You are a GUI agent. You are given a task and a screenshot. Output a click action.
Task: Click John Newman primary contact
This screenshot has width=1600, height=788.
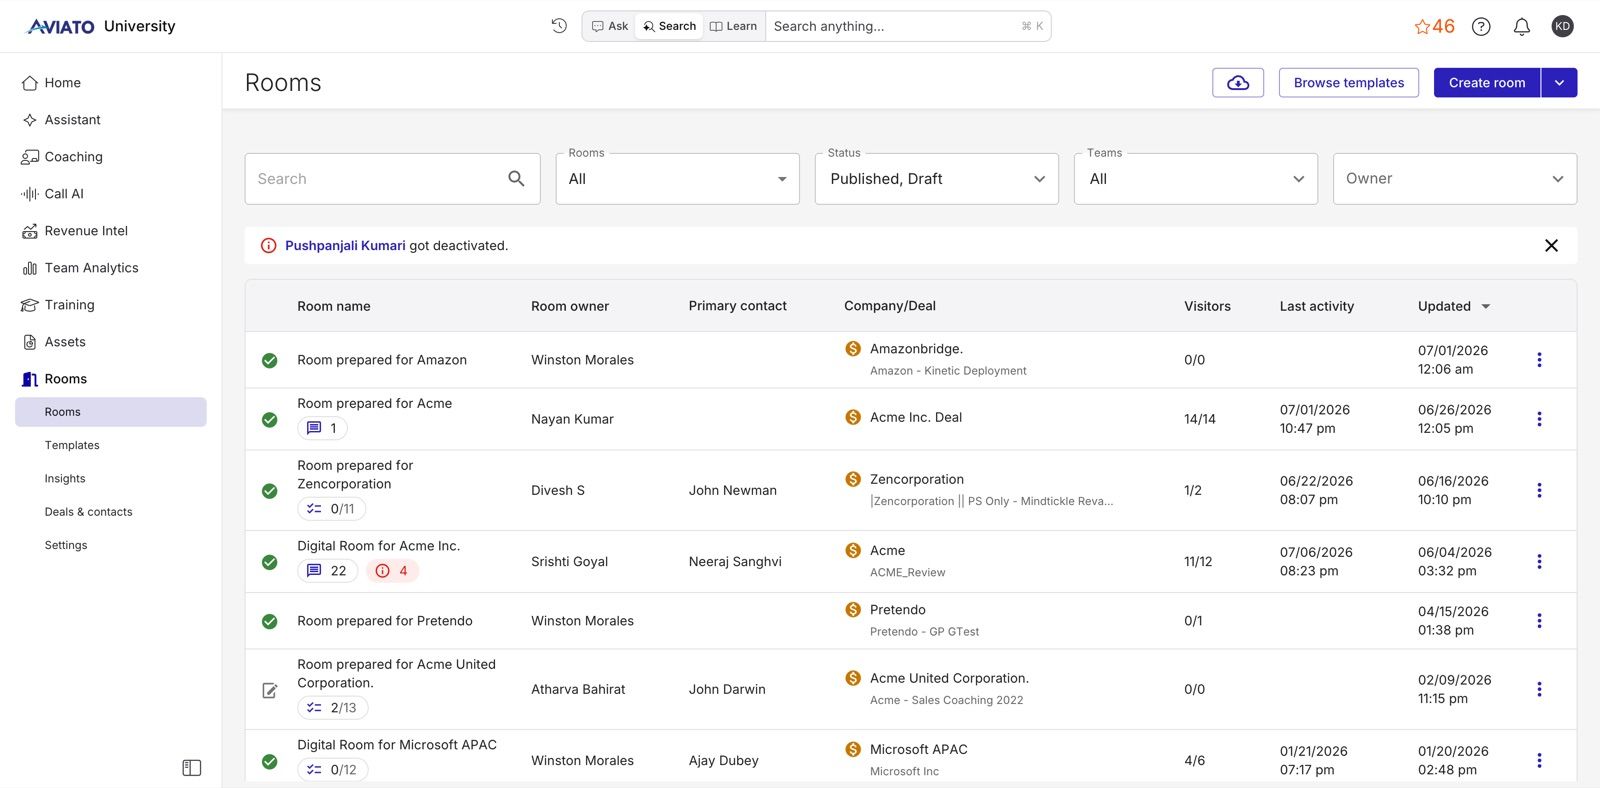[x=732, y=491]
